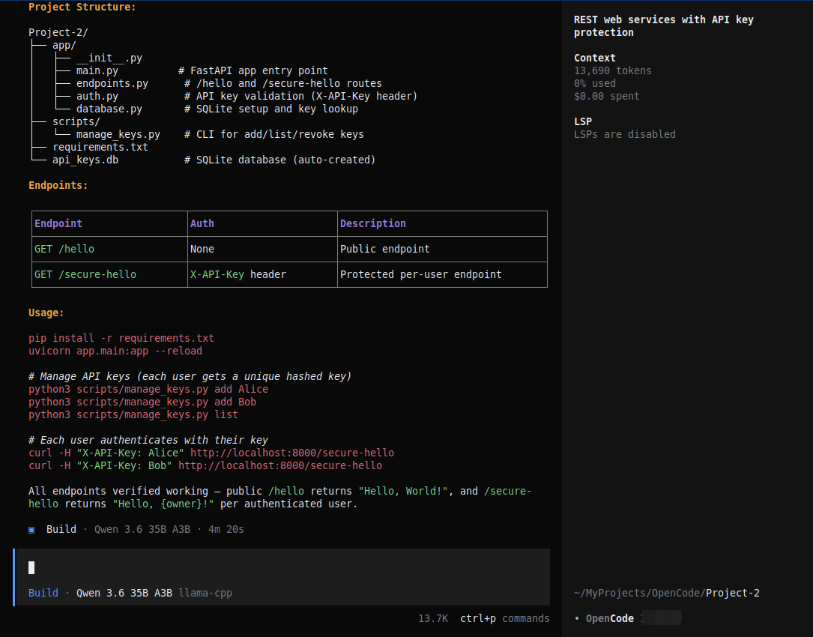Click the auth.py file line
Viewport: 813px width, 637px height.
point(97,96)
